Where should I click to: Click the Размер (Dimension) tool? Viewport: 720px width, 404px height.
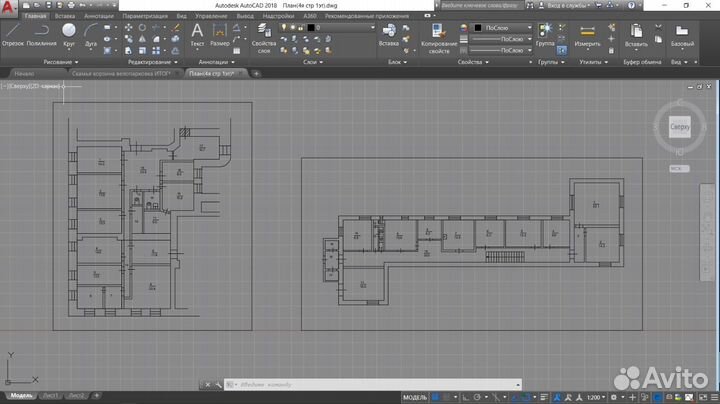pos(221,33)
